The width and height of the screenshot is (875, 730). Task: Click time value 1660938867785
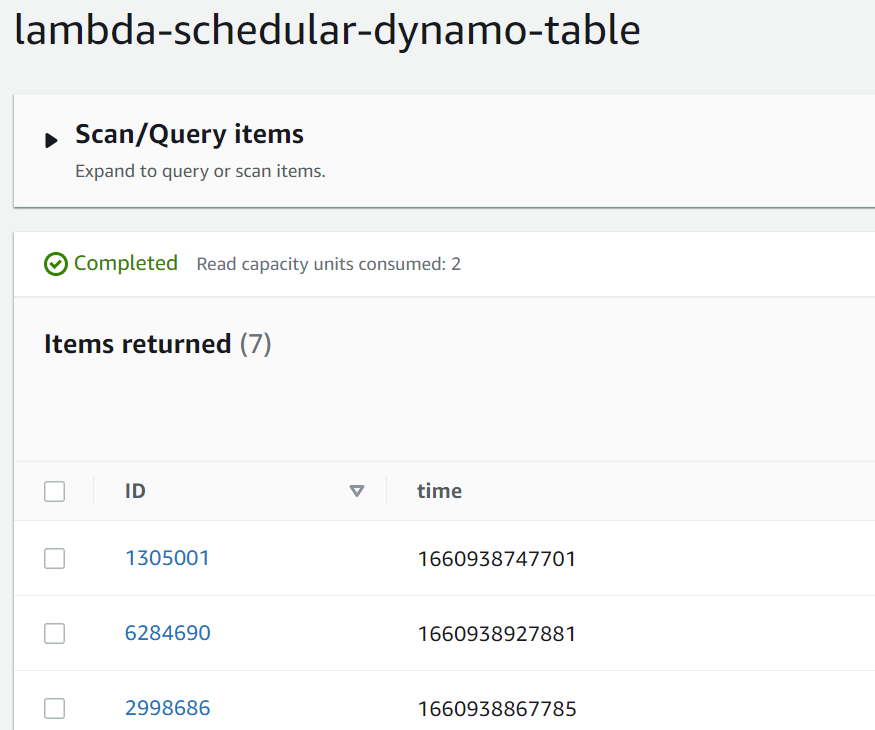tap(497, 709)
